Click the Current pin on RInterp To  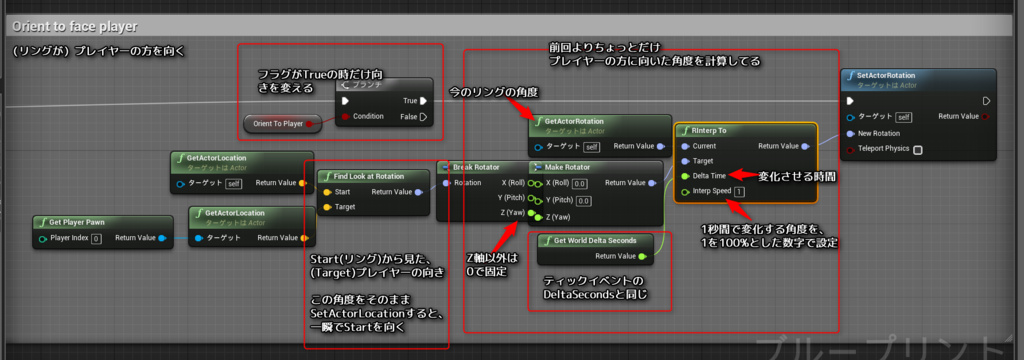[684, 146]
